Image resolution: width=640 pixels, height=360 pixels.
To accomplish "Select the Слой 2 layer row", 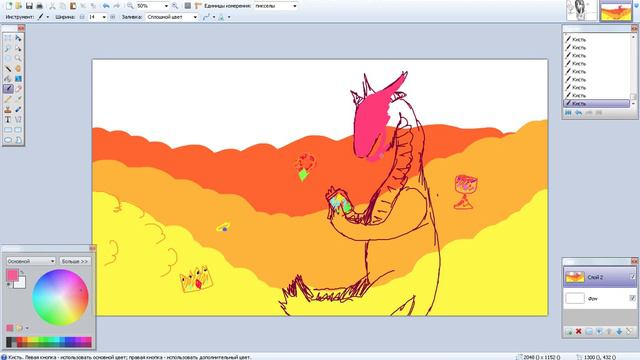I will click(599, 277).
